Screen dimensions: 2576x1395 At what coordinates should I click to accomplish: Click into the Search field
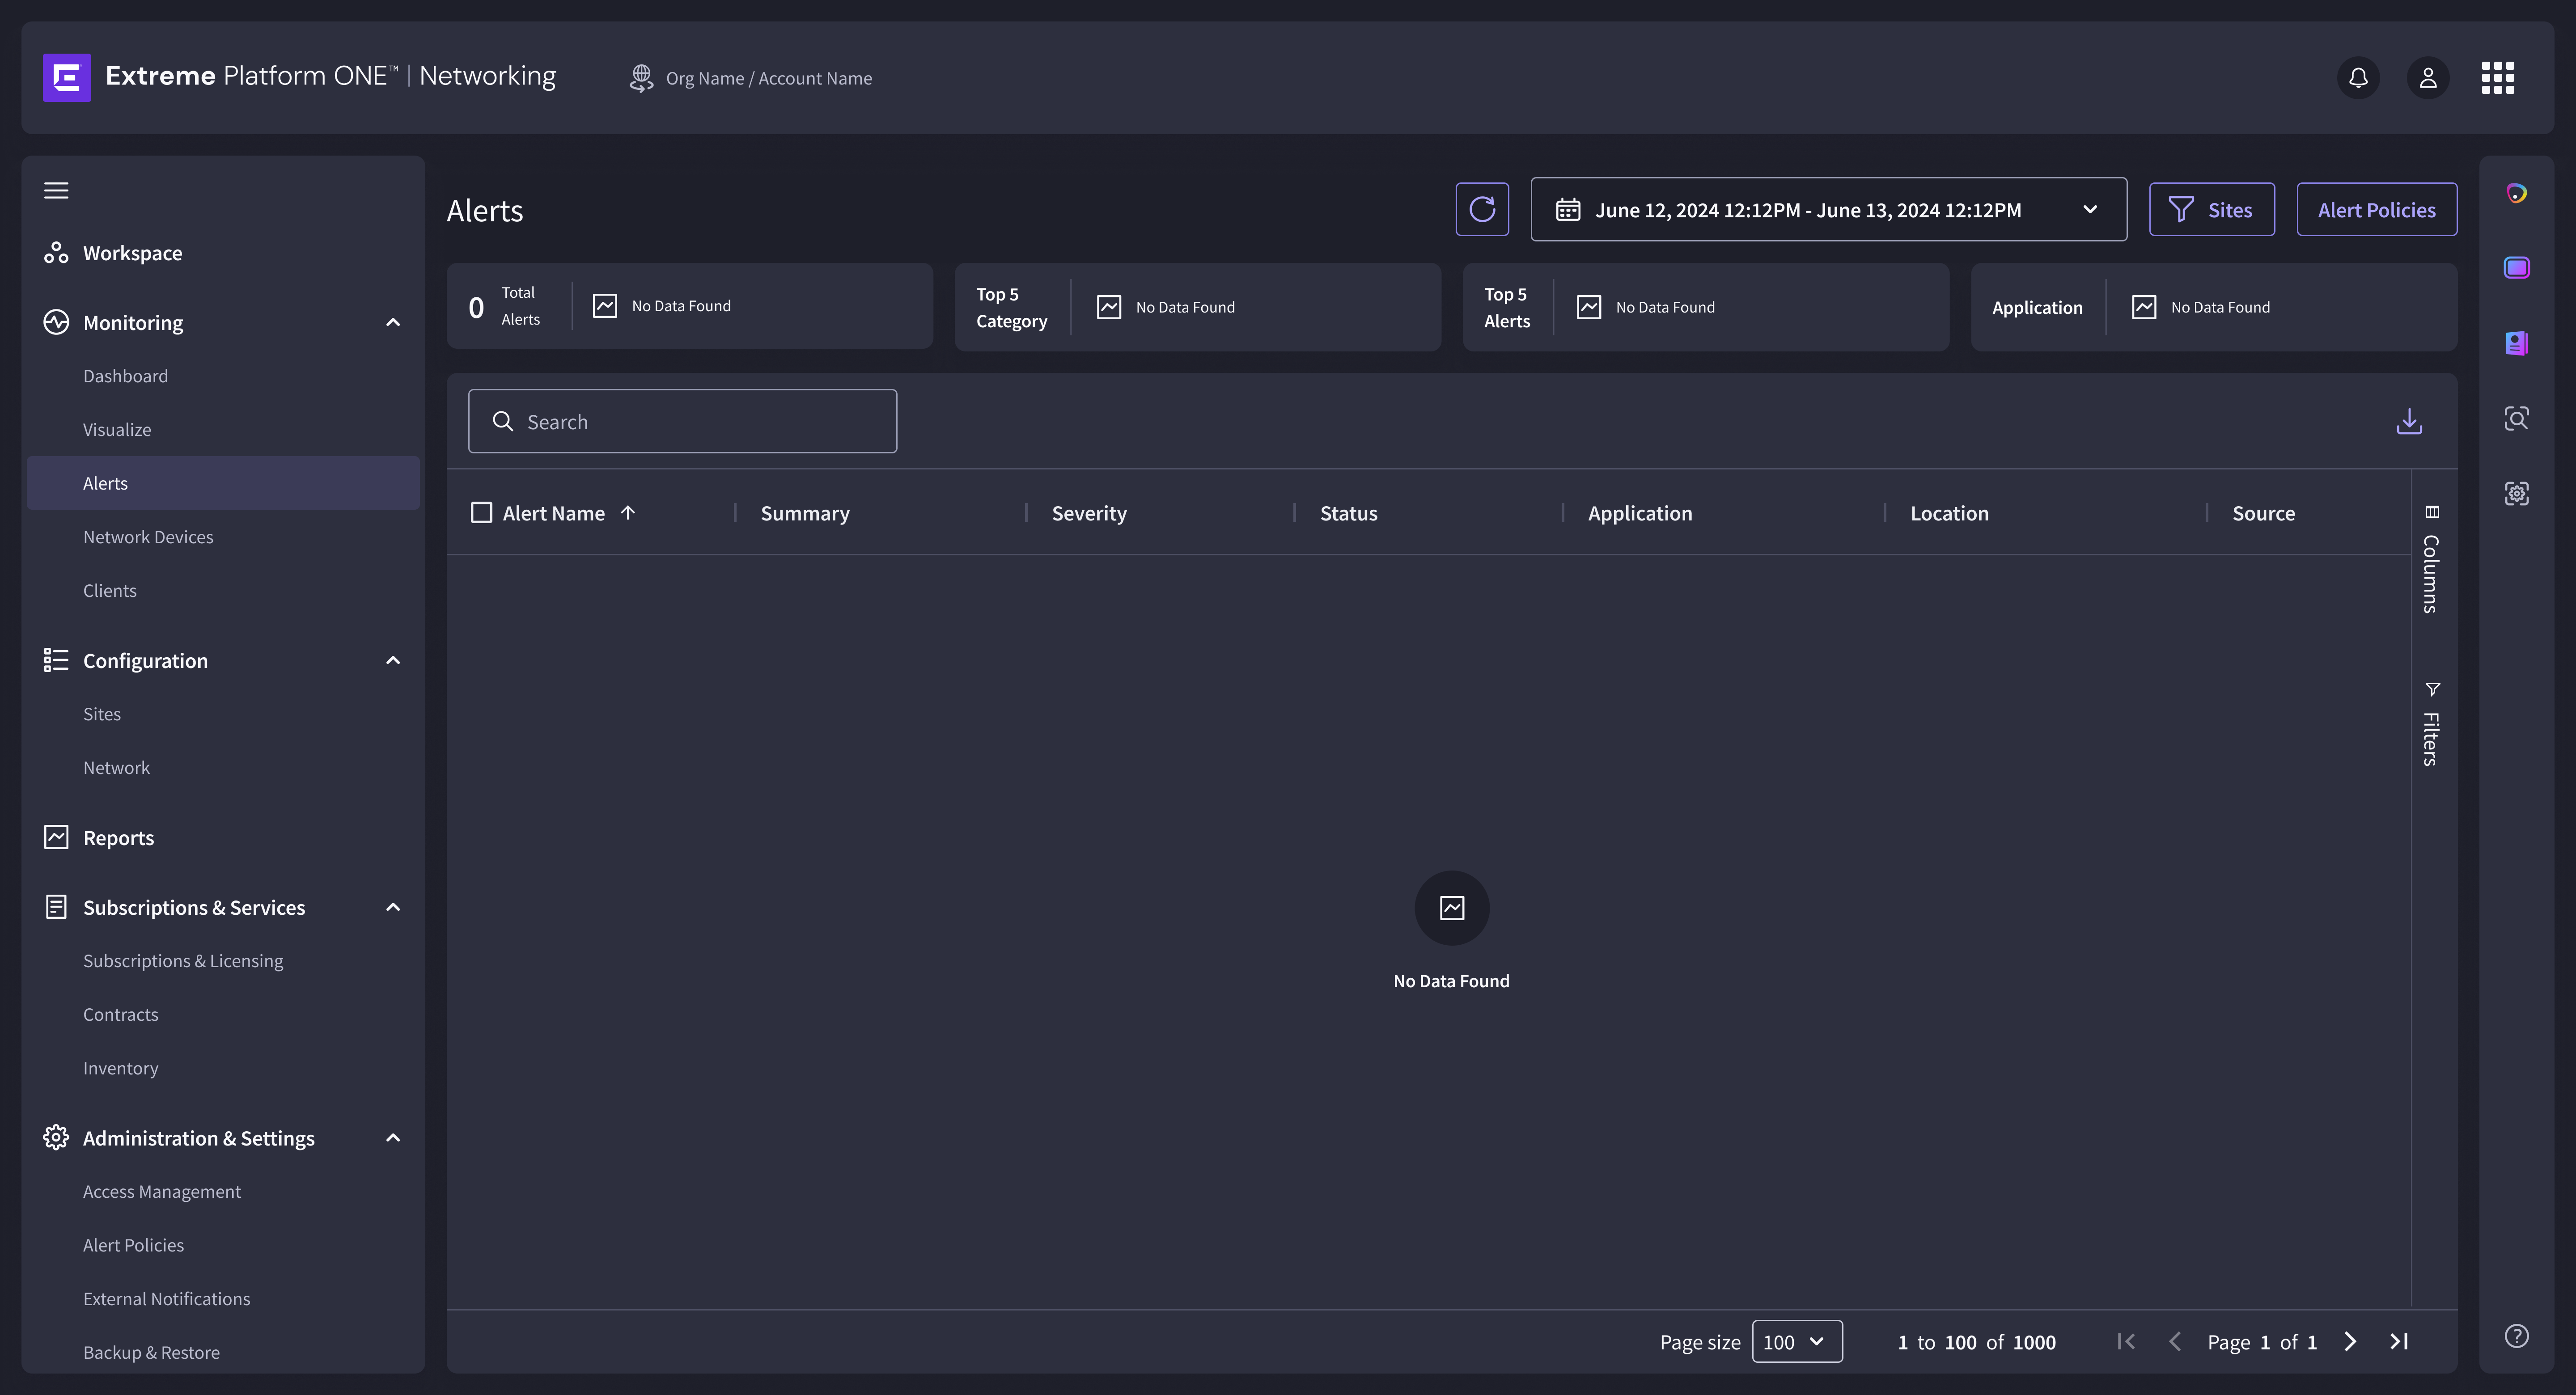coord(682,421)
